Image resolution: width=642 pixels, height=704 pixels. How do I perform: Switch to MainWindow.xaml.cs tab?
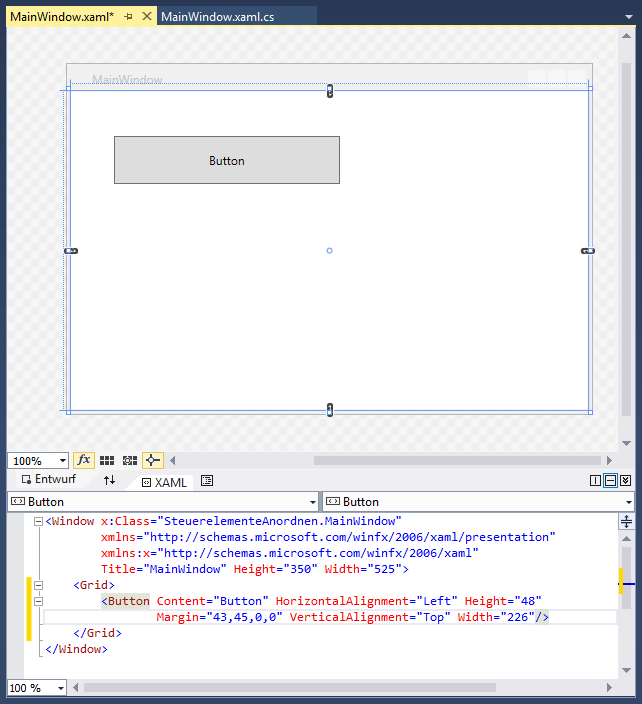point(217,16)
